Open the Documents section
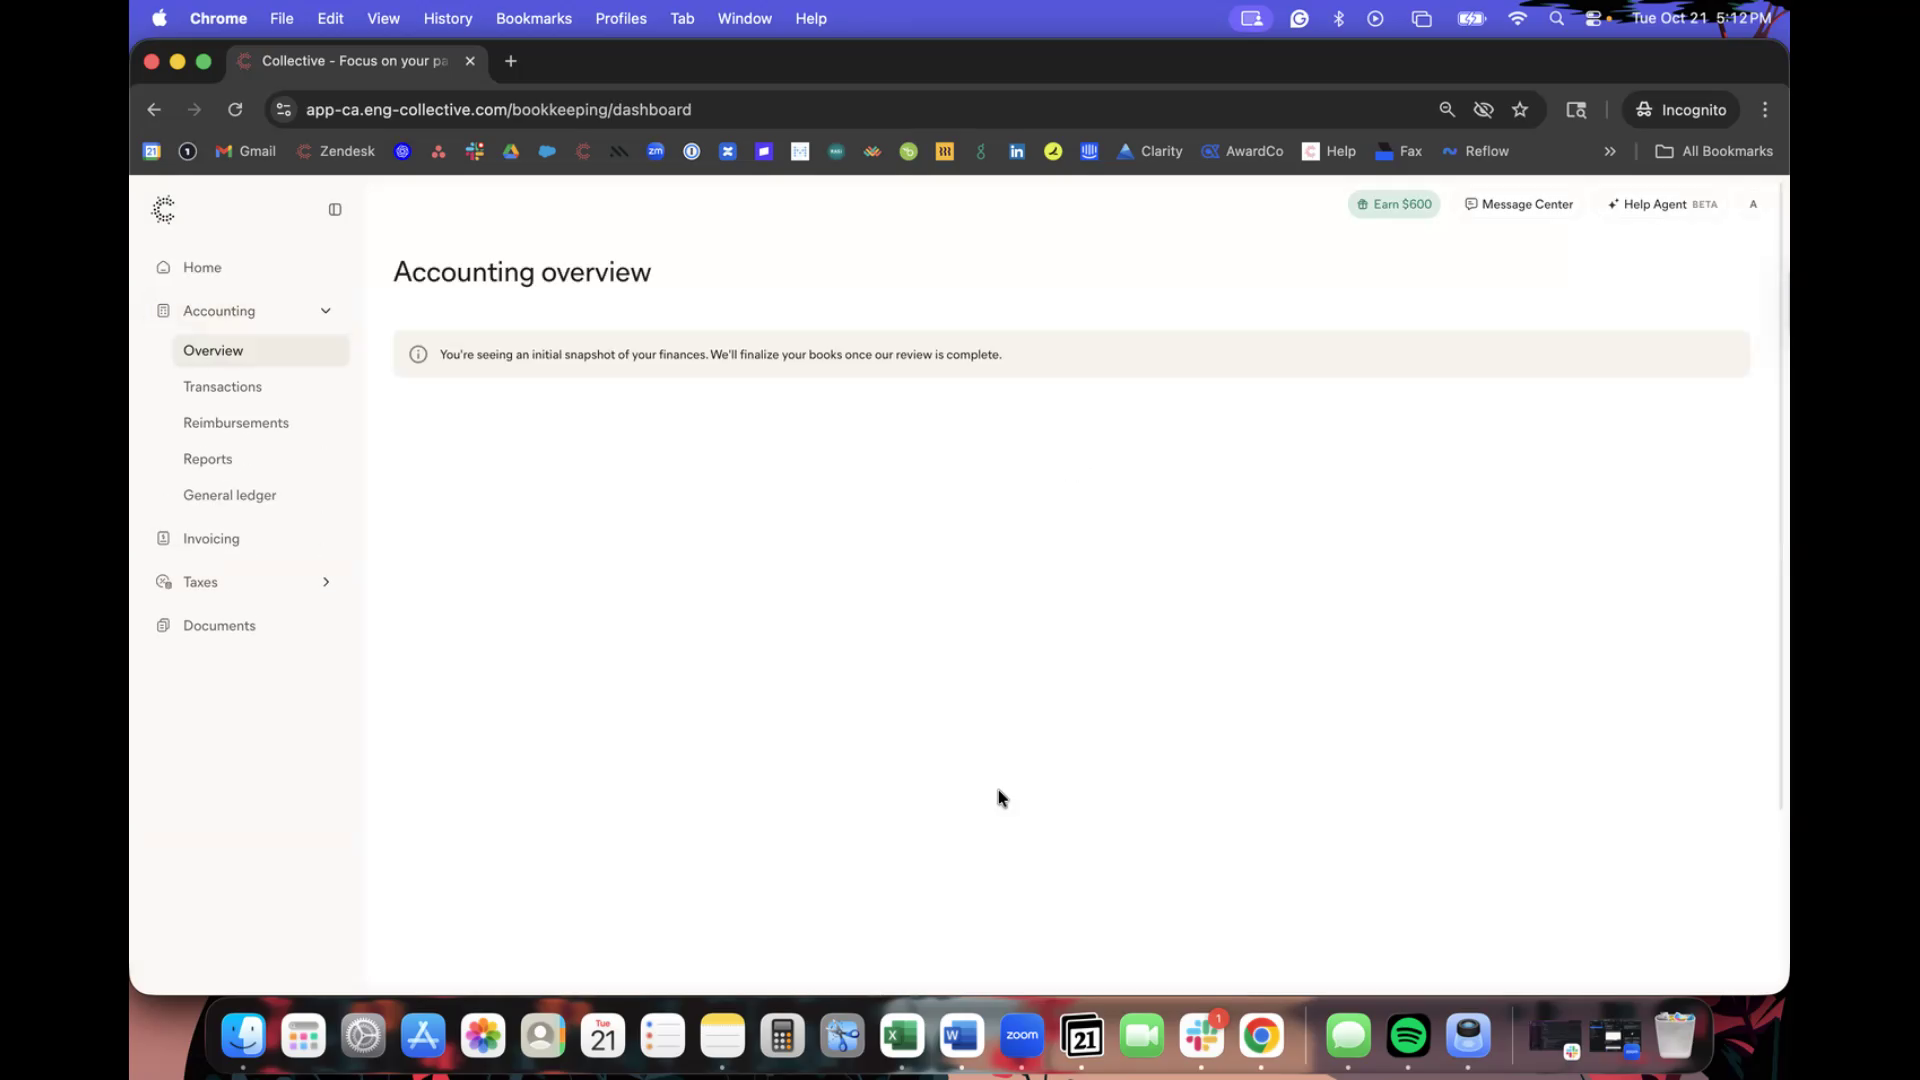 tap(219, 626)
